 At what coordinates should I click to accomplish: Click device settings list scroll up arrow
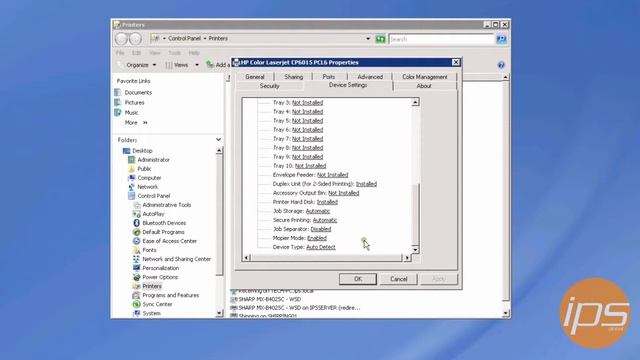pos(415,102)
